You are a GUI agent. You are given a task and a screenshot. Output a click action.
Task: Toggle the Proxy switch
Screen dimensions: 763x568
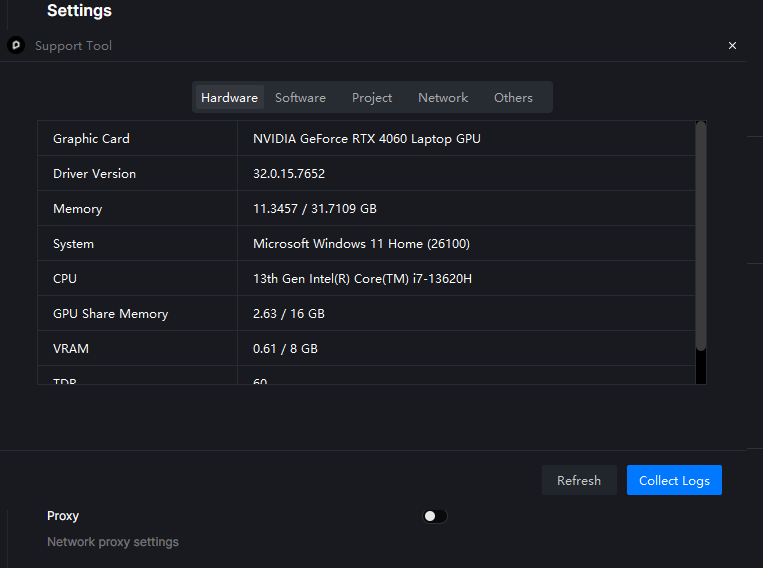435,516
